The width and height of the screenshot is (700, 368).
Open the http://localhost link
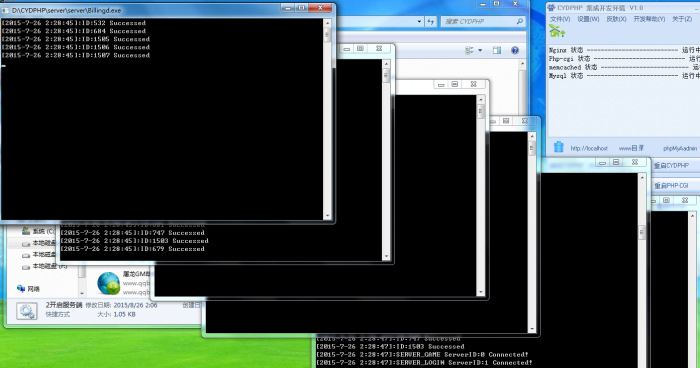tap(589, 148)
